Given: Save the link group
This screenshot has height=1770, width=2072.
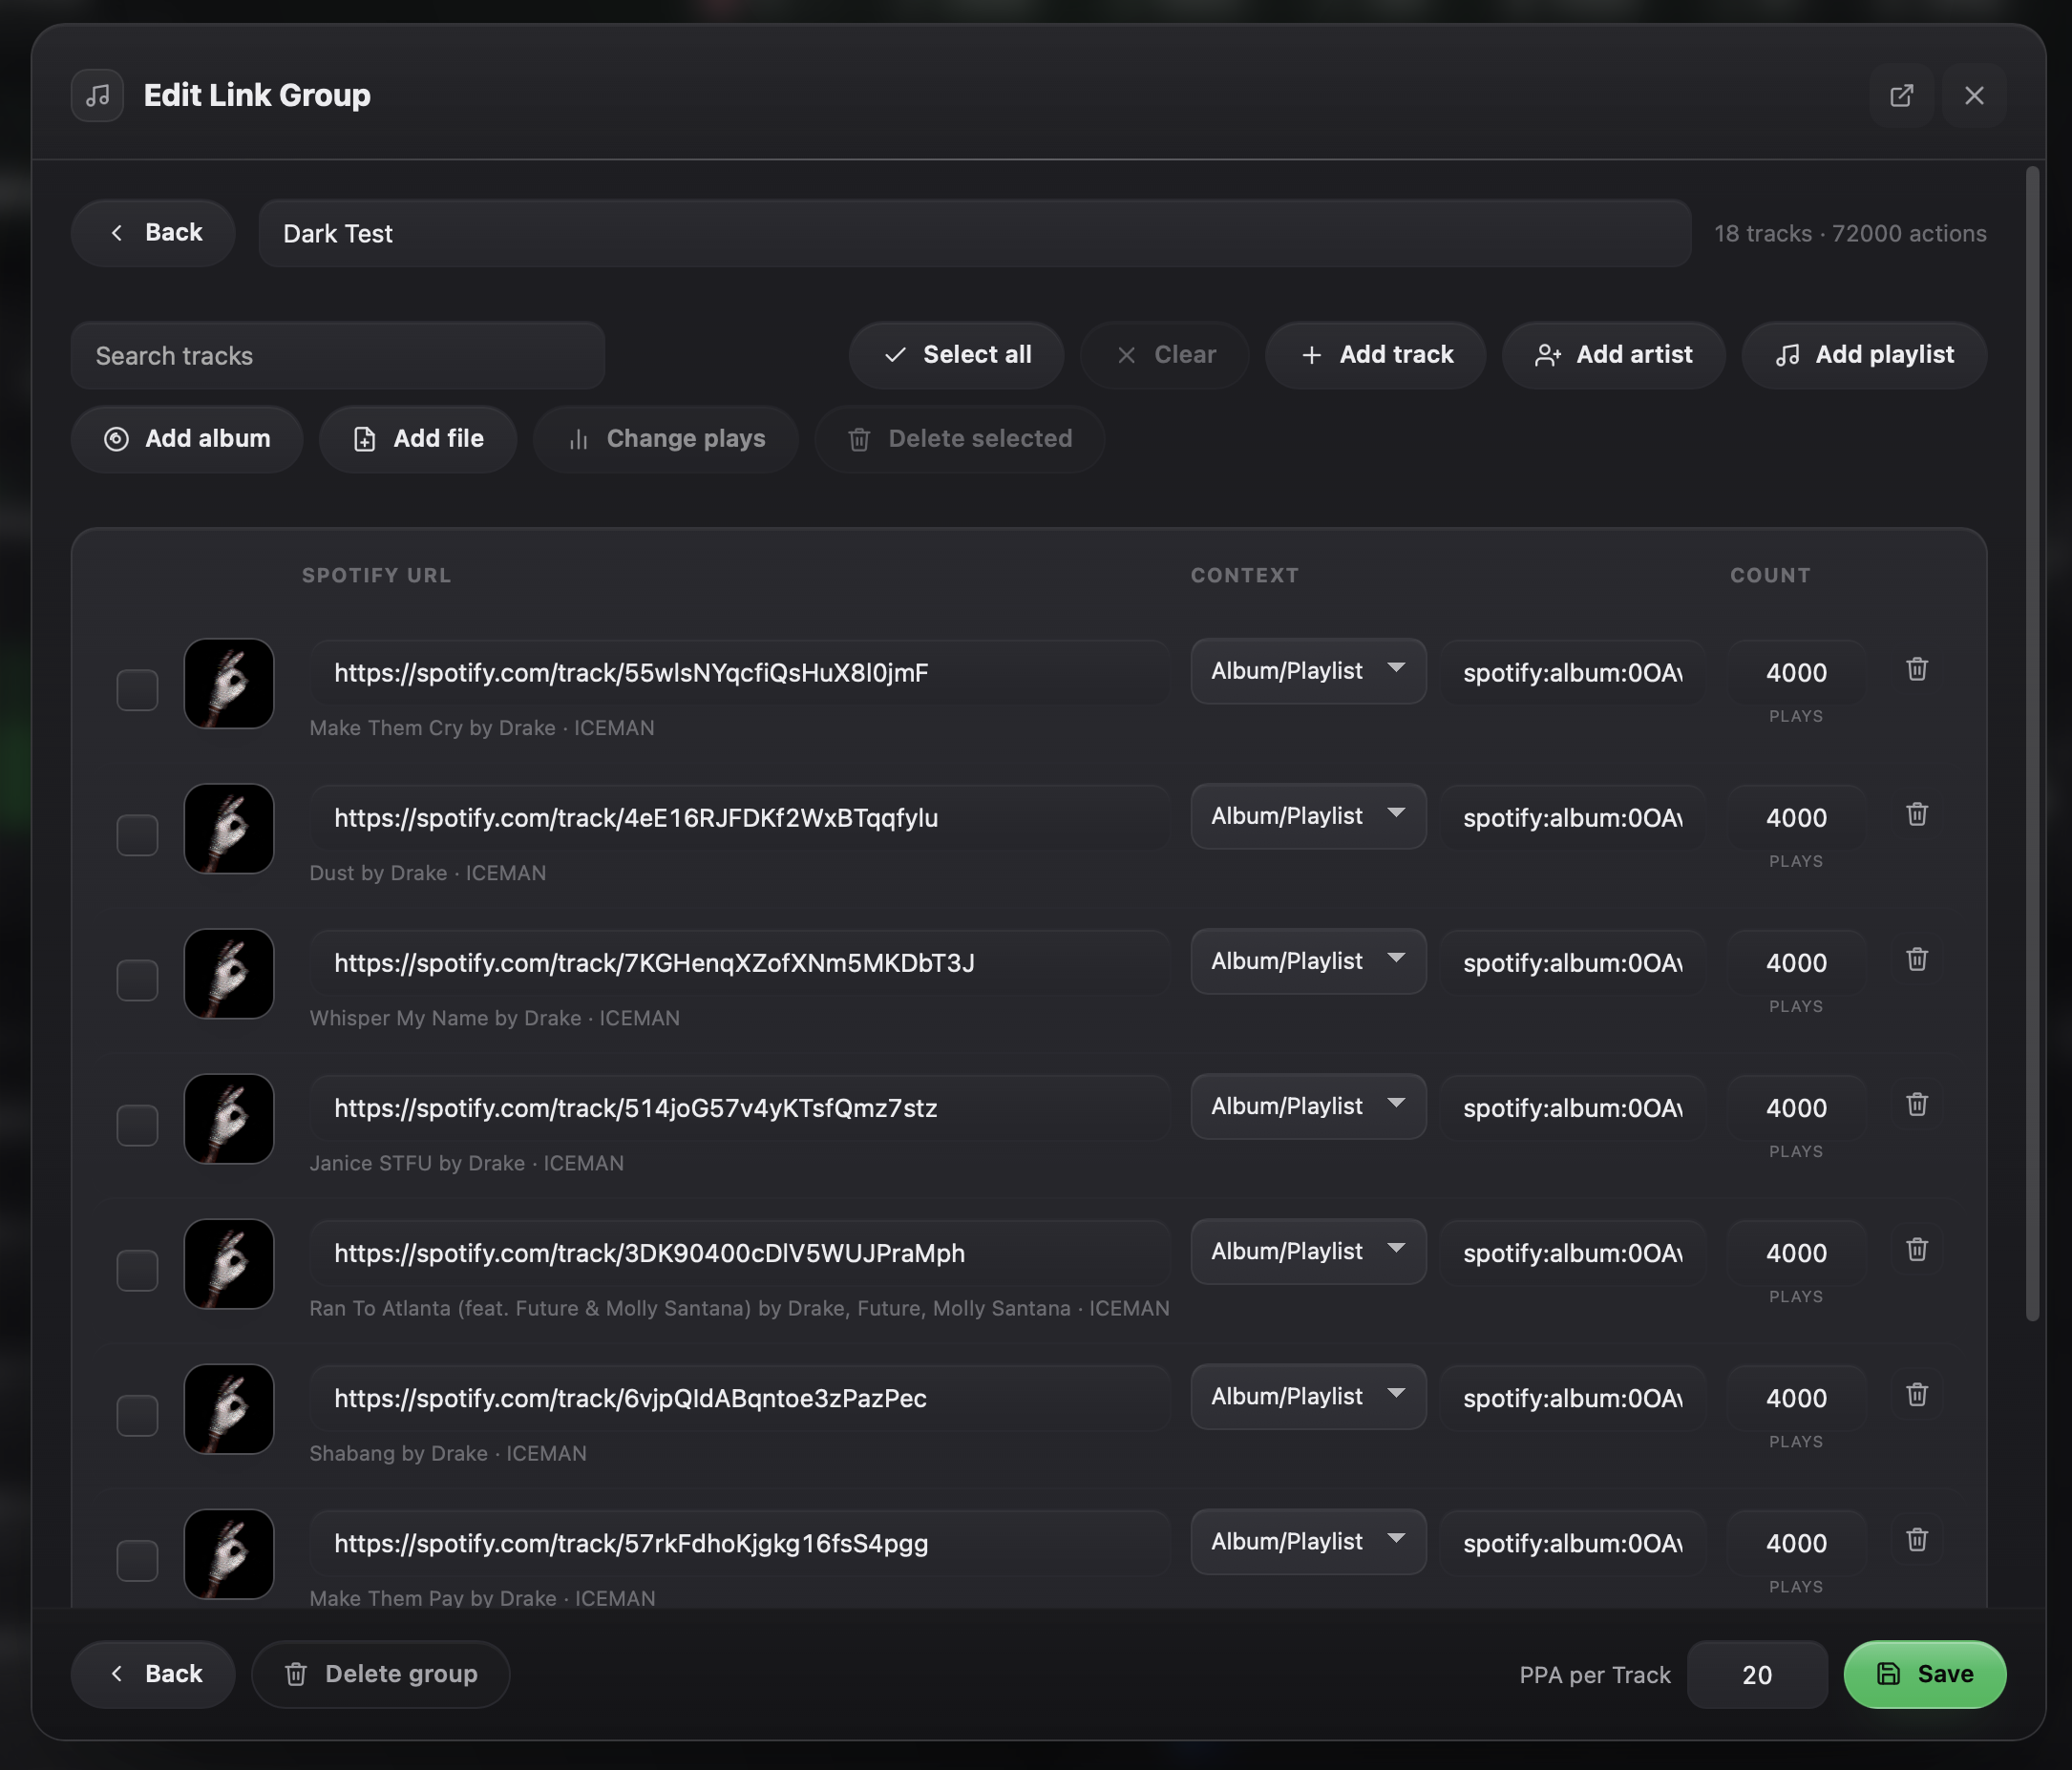Looking at the screenshot, I should (x=1925, y=1674).
